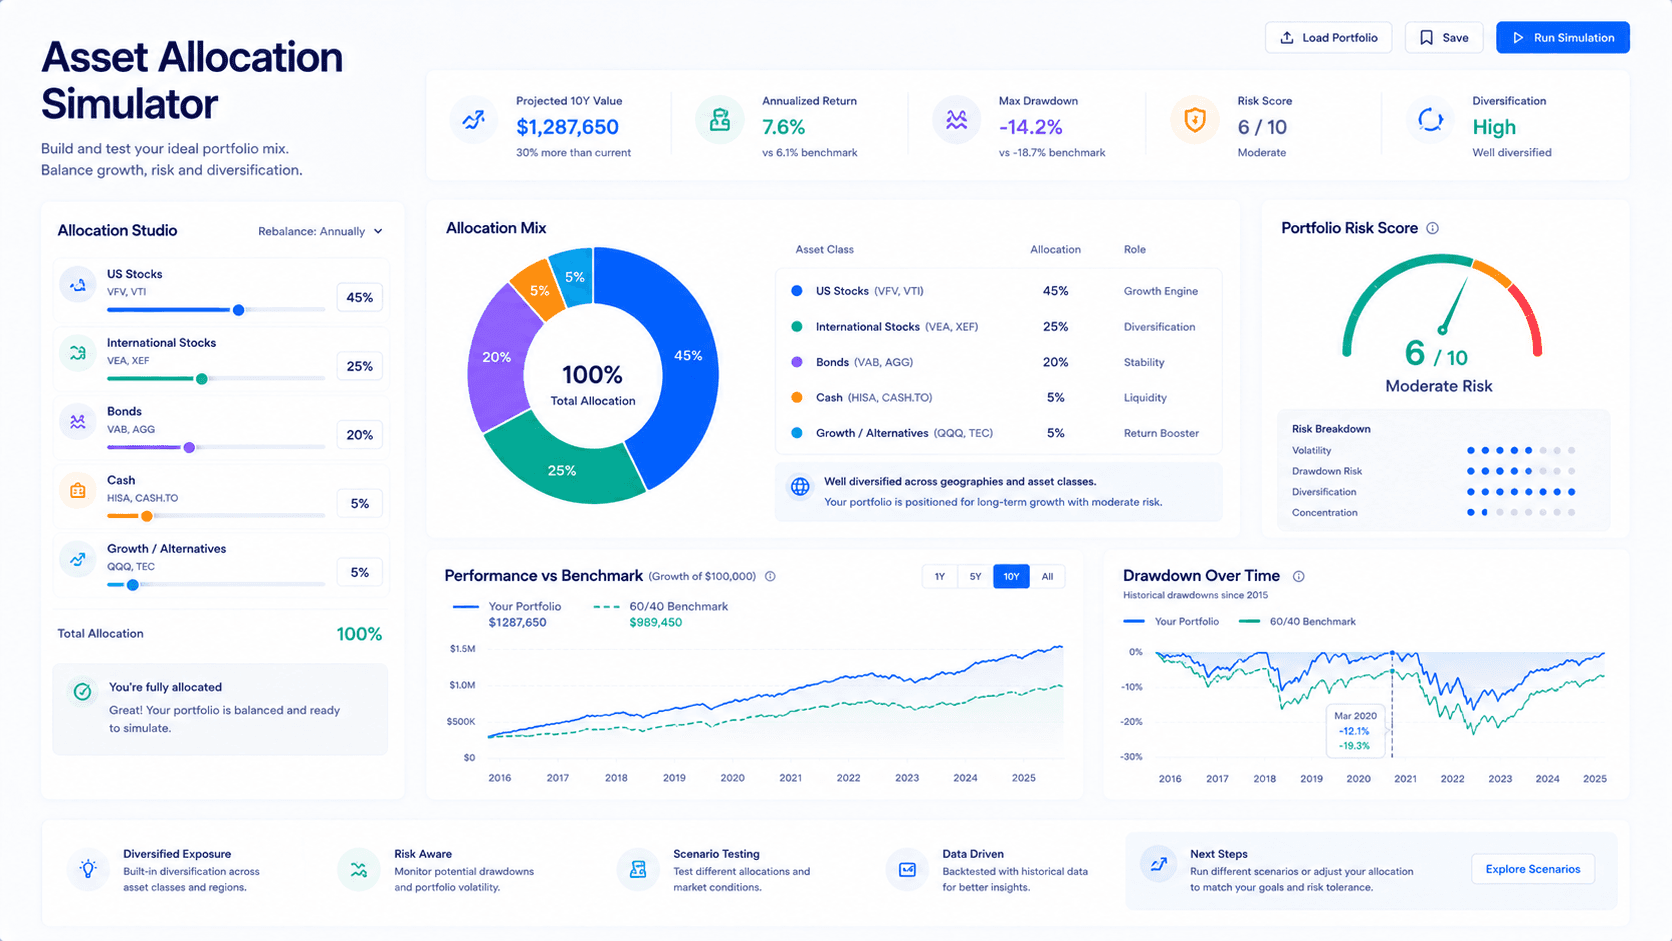Click the US Stocks row icon

[78, 285]
